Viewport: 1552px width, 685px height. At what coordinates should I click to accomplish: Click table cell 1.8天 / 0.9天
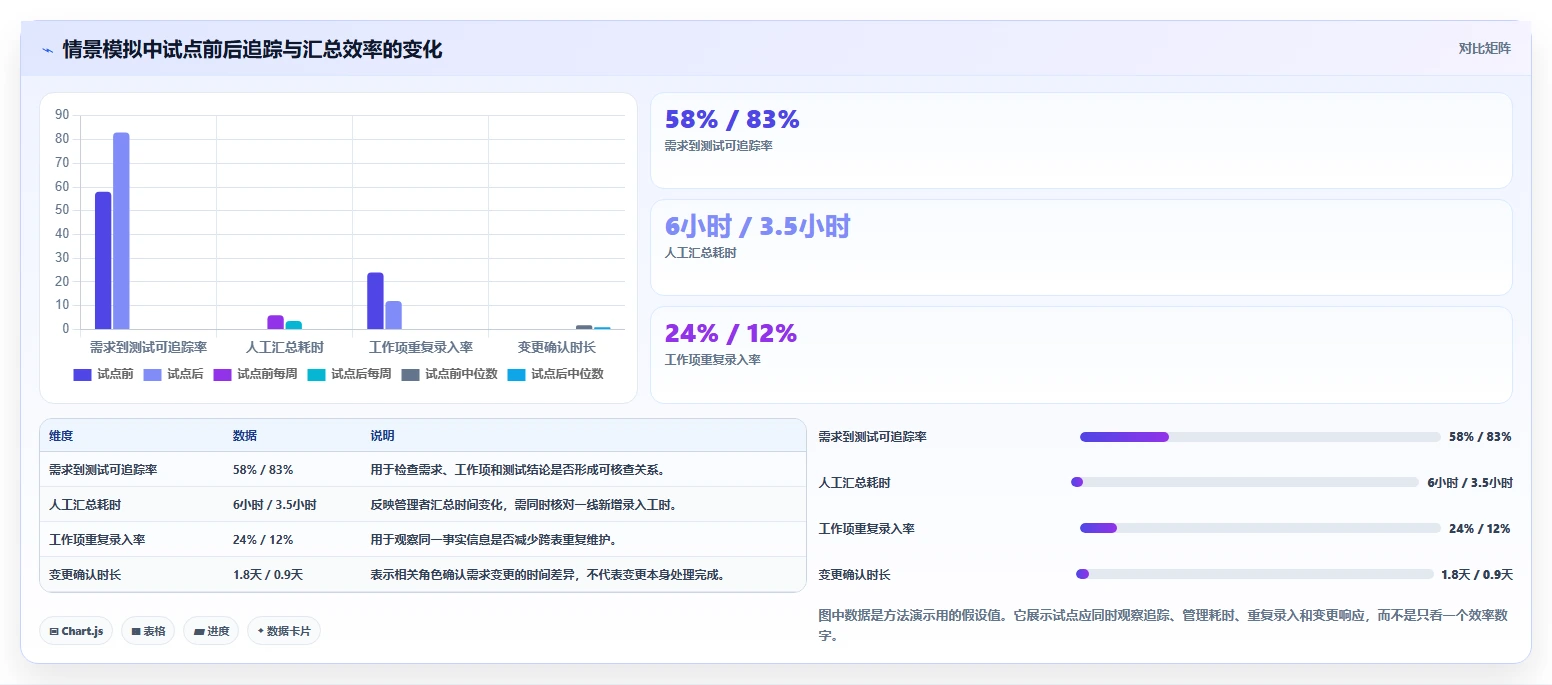[268, 574]
